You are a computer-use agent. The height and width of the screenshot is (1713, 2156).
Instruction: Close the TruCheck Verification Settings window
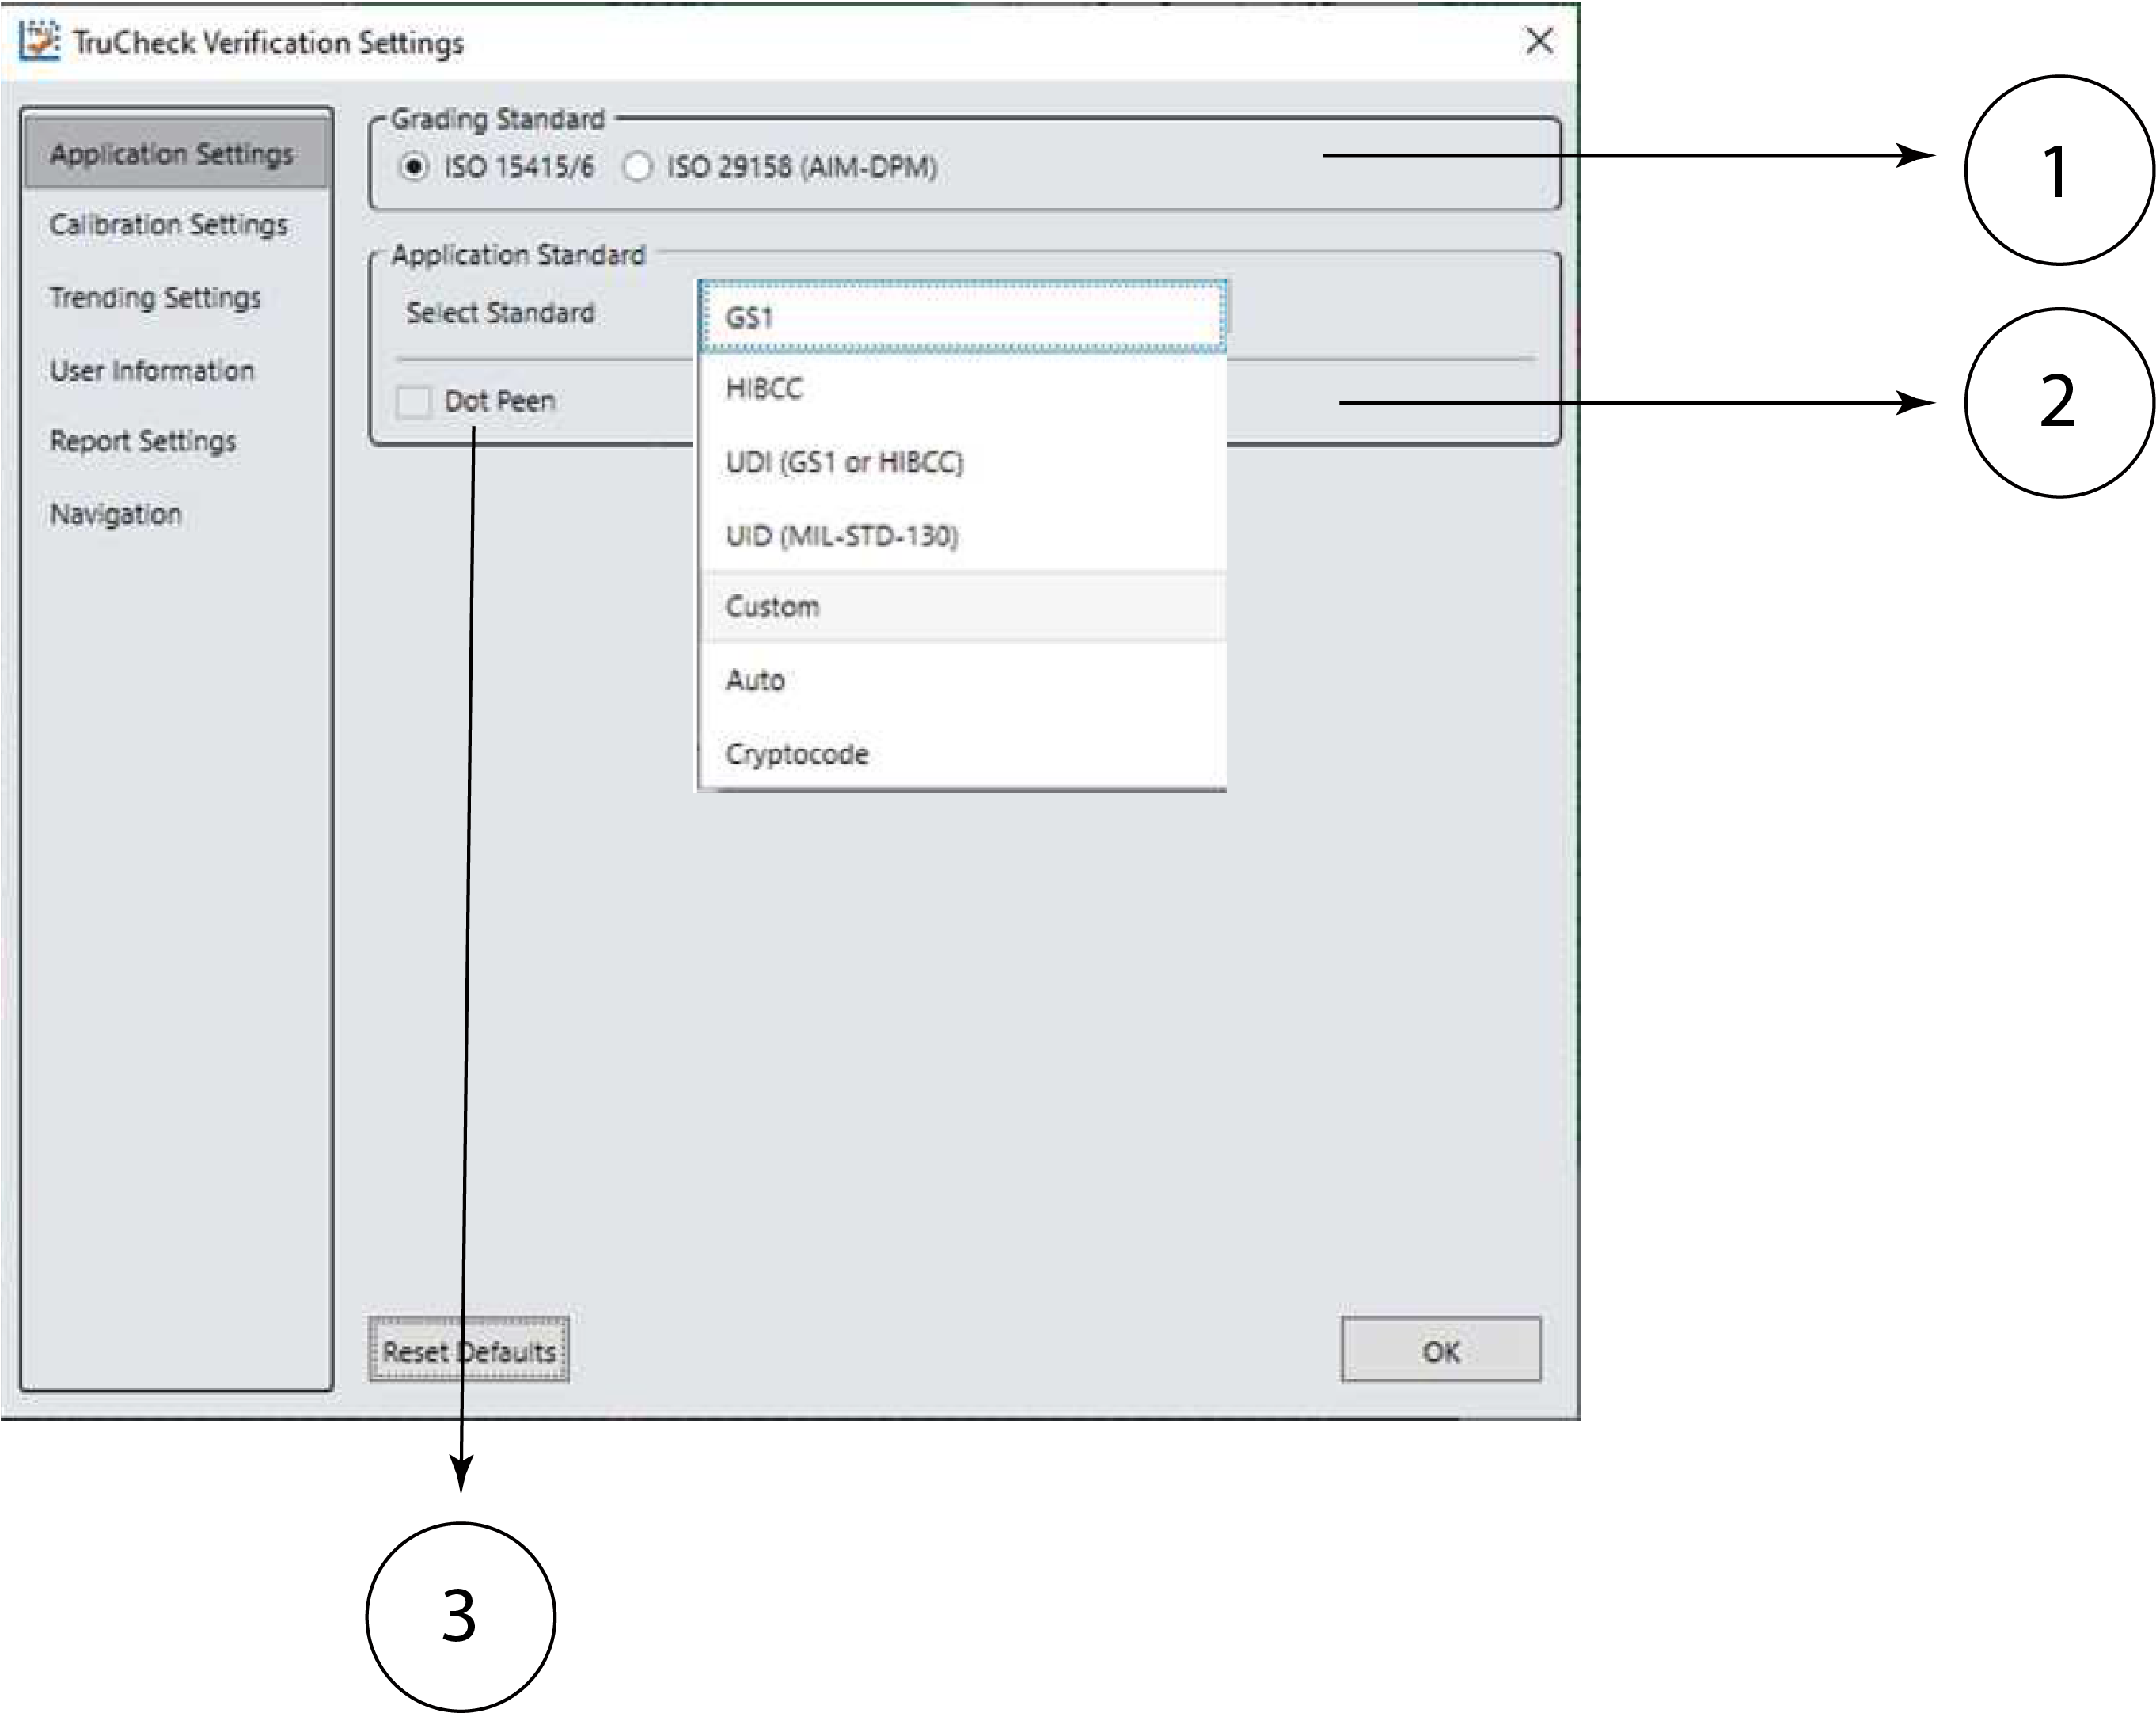click(x=1539, y=42)
